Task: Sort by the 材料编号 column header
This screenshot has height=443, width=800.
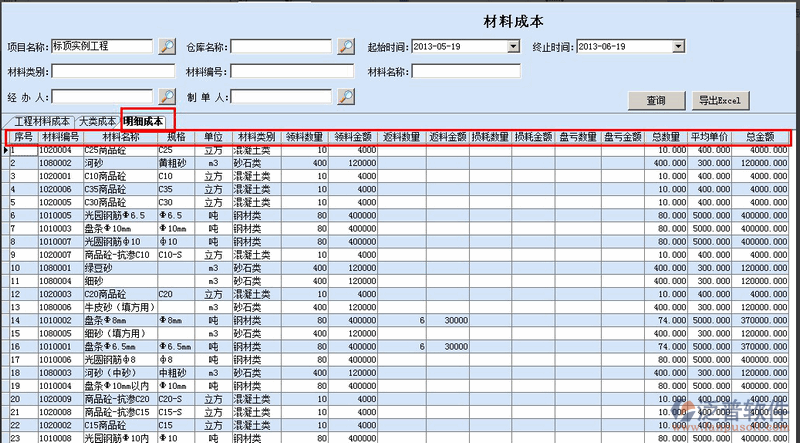Action: [x=61, y=137]
